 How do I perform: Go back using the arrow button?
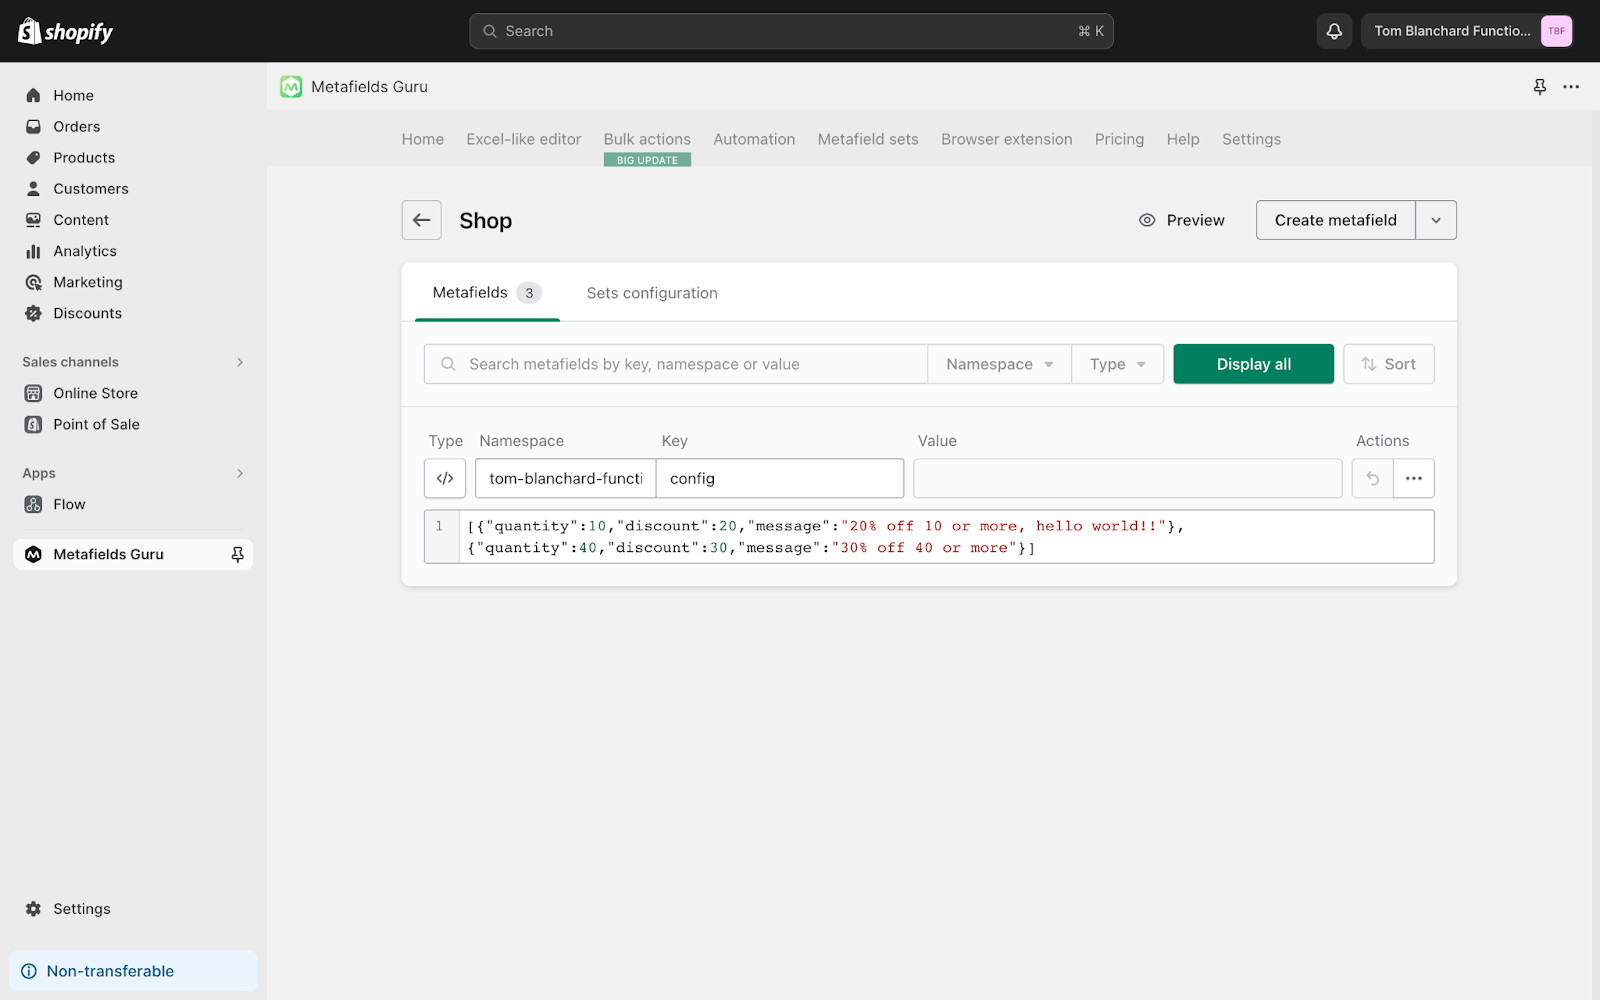point(421,220)
